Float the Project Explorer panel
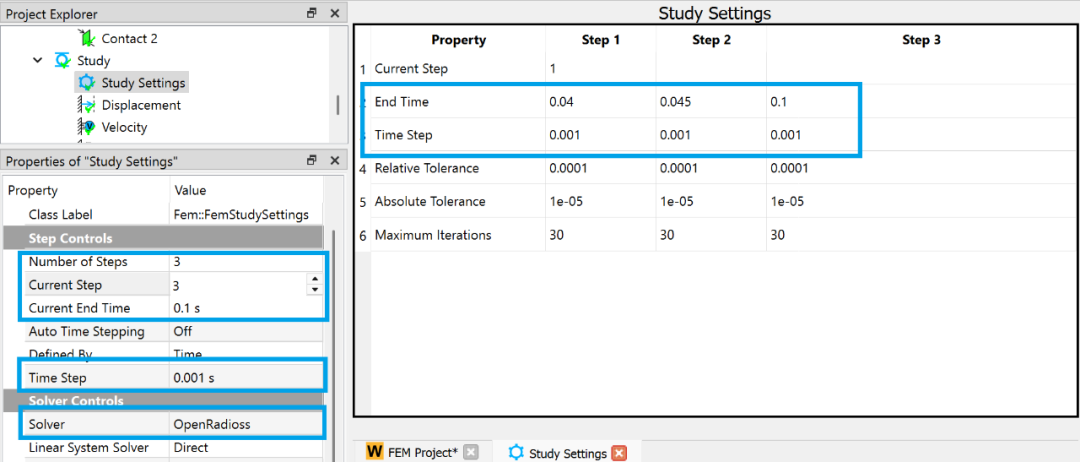 pyautogui.click(x=312, y=13)
